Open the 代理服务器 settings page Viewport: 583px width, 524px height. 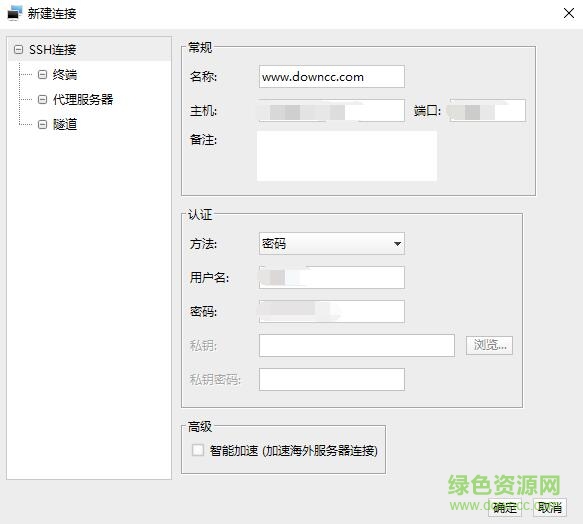[x=83, y=99]
